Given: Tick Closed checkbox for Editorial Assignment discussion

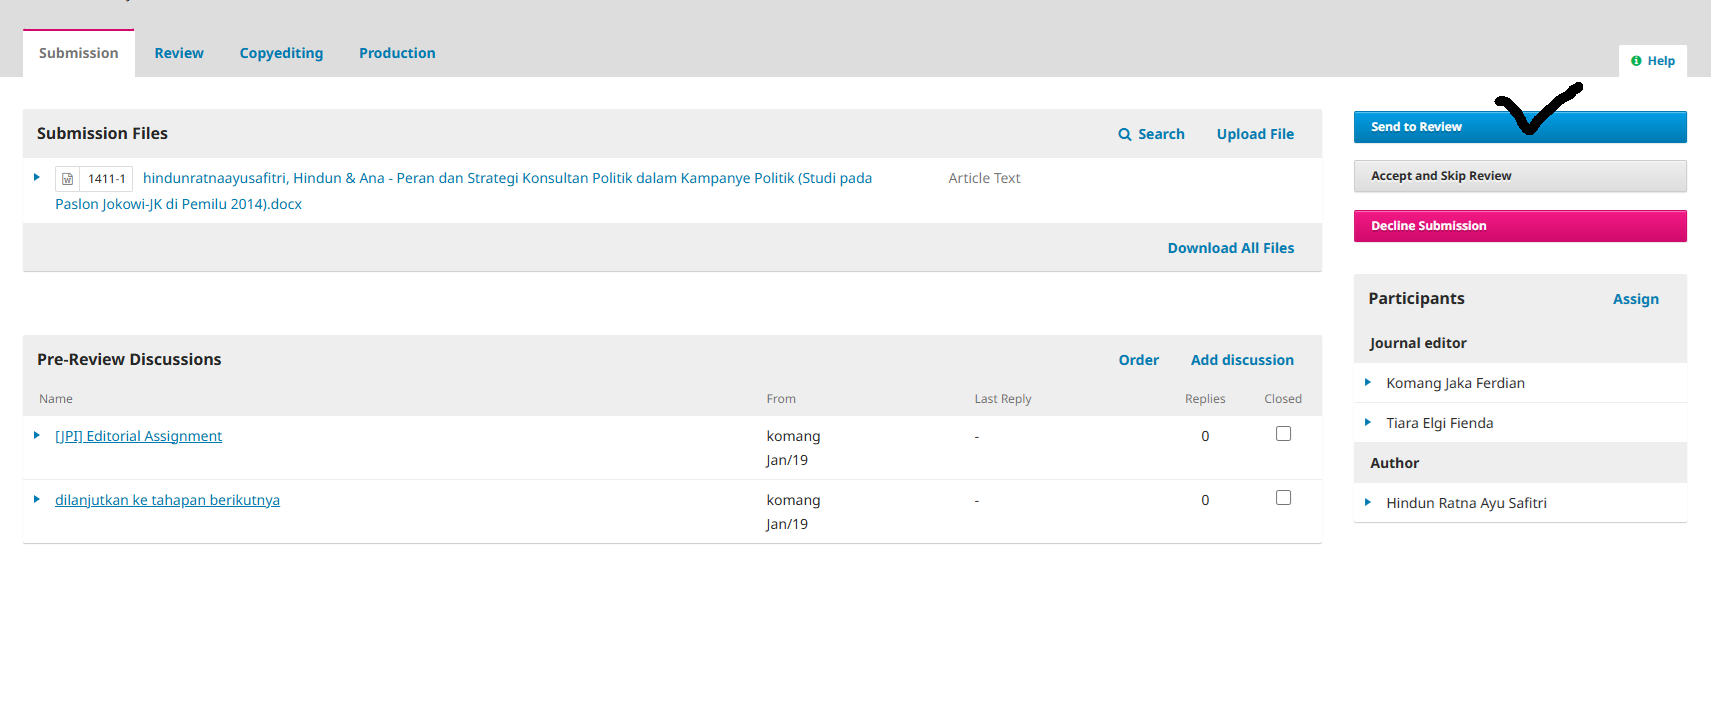Looking at the screenshot, I should coord(1283,434).
